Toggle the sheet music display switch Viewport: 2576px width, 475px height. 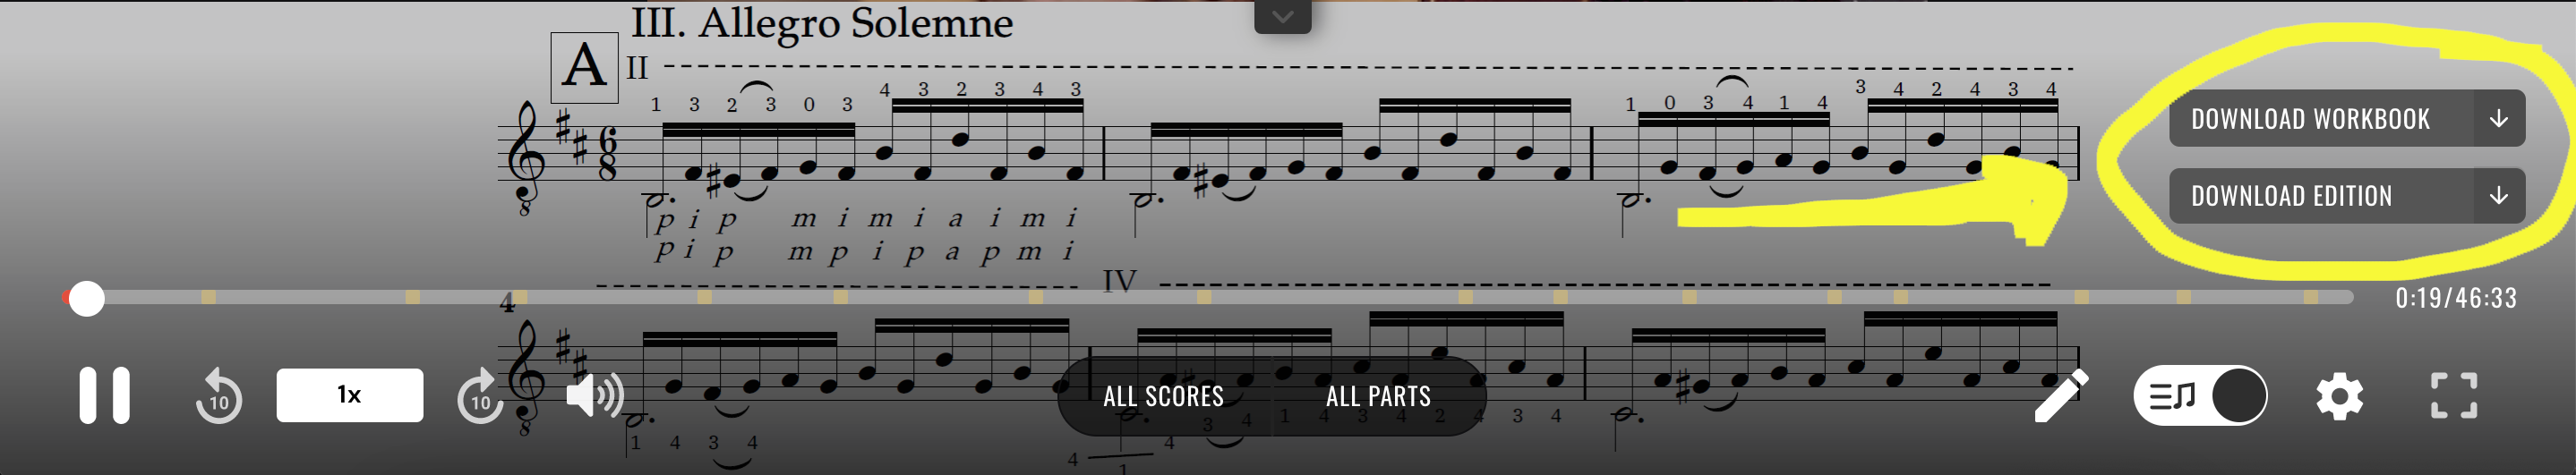click(x=2200, y=396)
